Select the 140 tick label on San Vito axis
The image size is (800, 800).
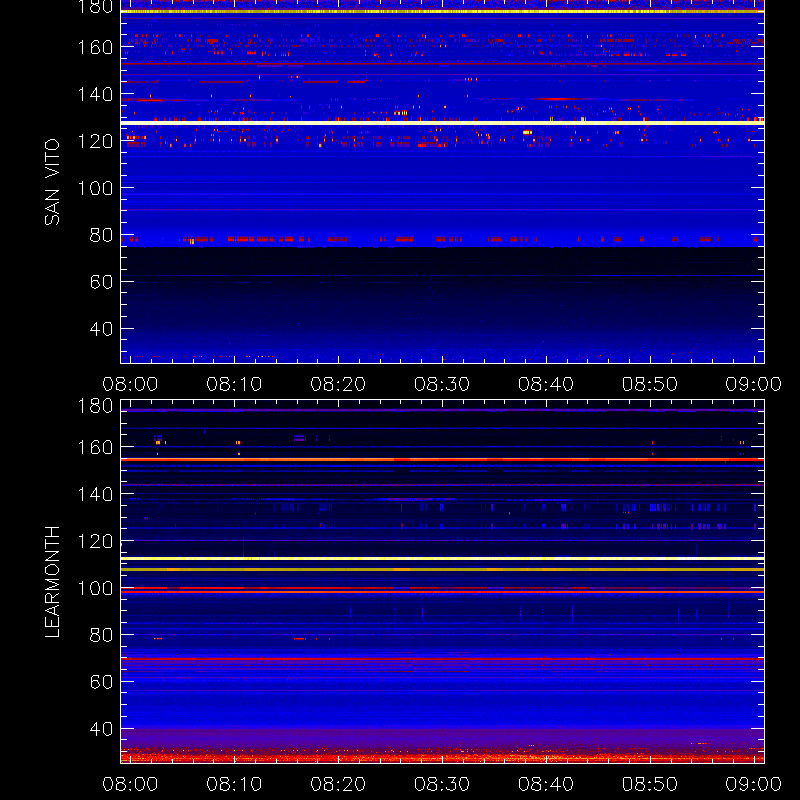[x=95, y=94]
